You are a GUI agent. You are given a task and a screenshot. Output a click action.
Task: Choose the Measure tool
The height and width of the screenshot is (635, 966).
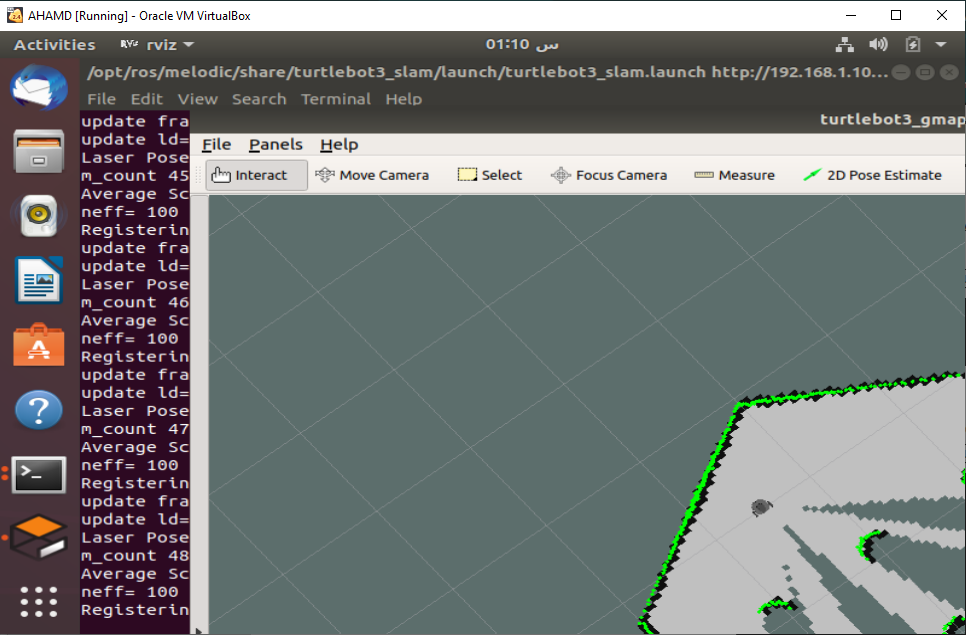click(x=734, y=174)
